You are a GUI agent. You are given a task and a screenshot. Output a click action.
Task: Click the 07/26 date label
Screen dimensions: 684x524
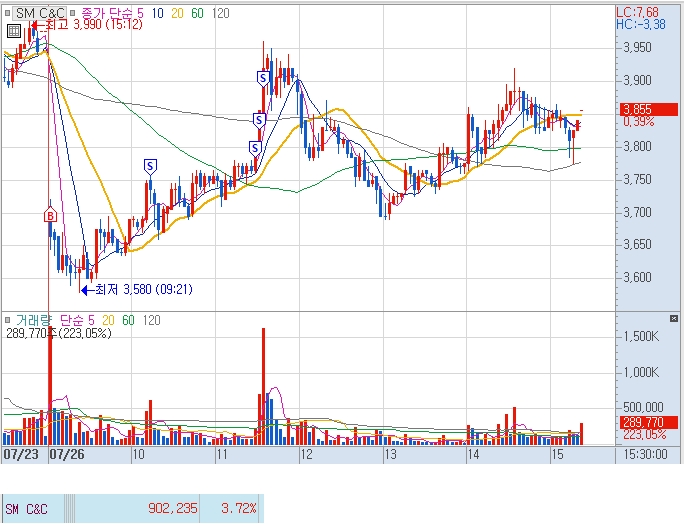[67, 454]
